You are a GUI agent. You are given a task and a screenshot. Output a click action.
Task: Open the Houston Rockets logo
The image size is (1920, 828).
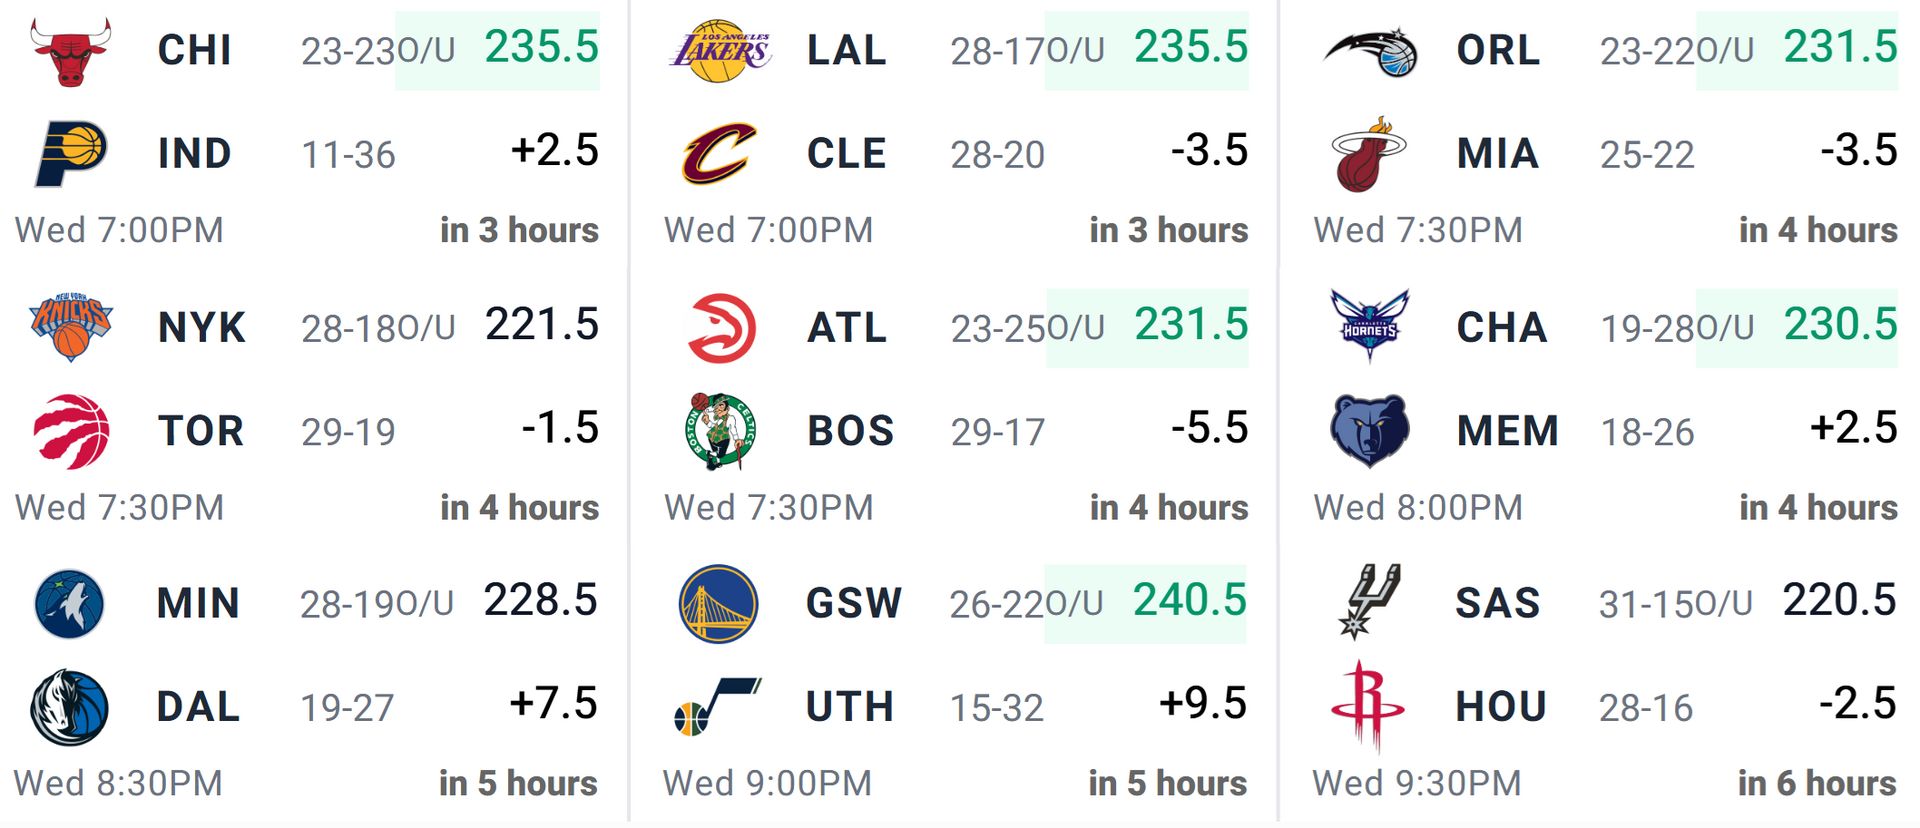pyautogui.click(x=1367, y=706)
